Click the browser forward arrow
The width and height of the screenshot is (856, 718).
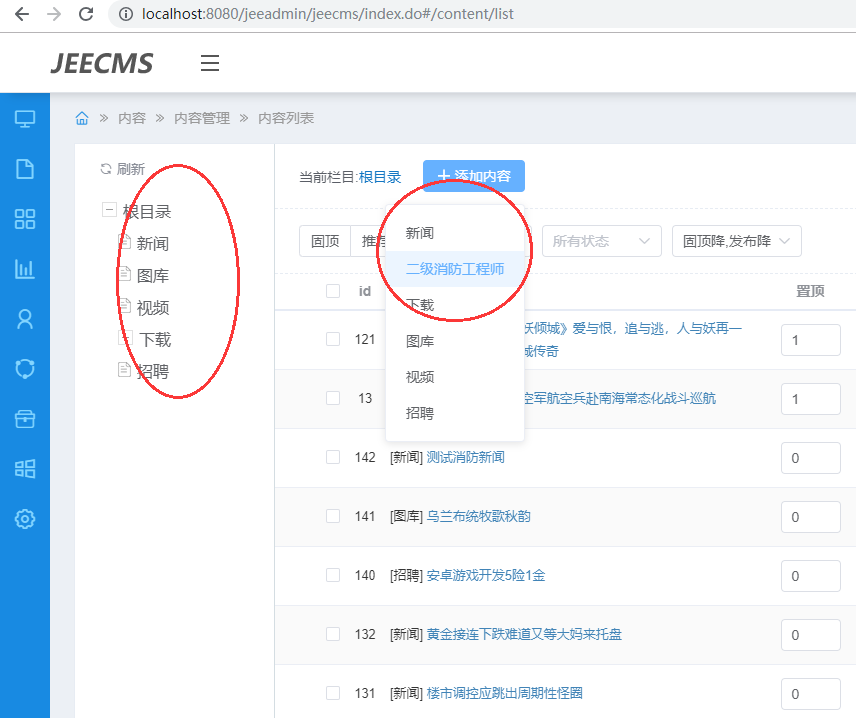coord(54,14)
